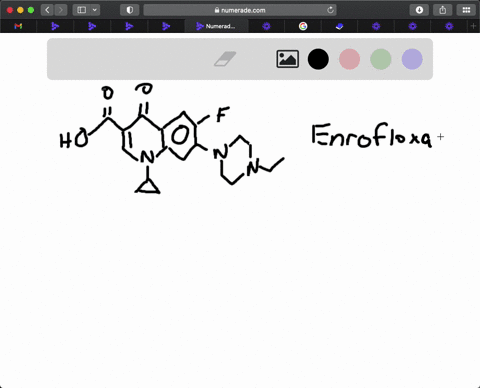Switch to the Google tab
This screenshot has height=388, width=480.
click(303, 26)
